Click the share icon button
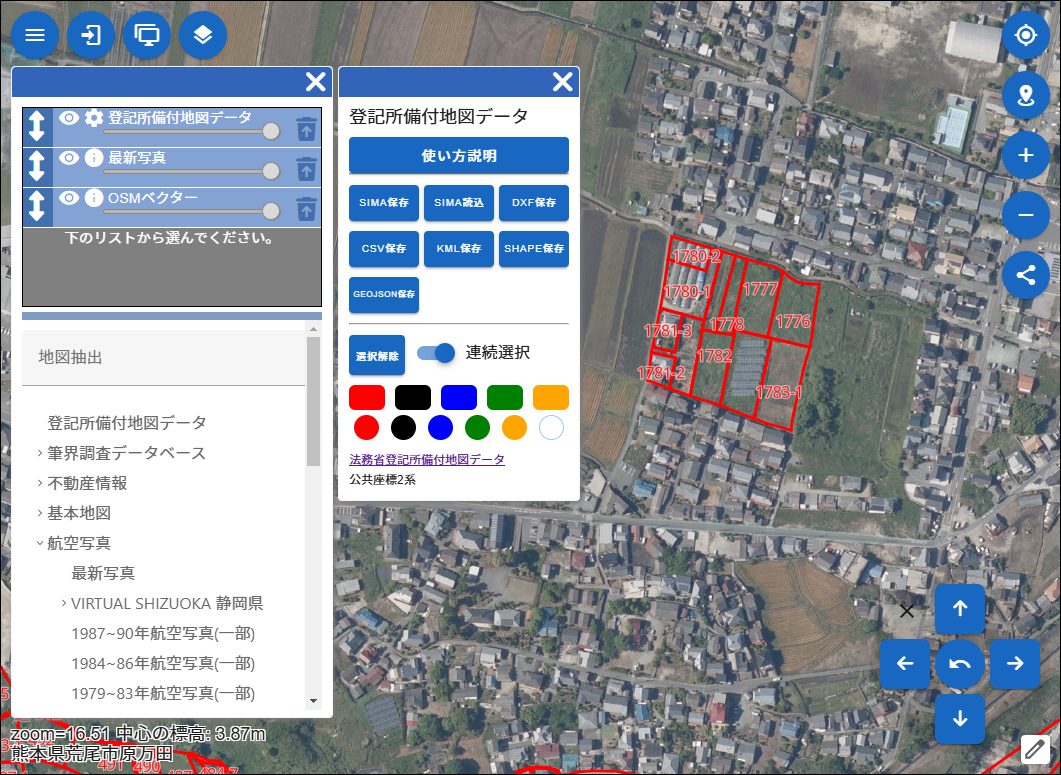 tap(1025, 275)
